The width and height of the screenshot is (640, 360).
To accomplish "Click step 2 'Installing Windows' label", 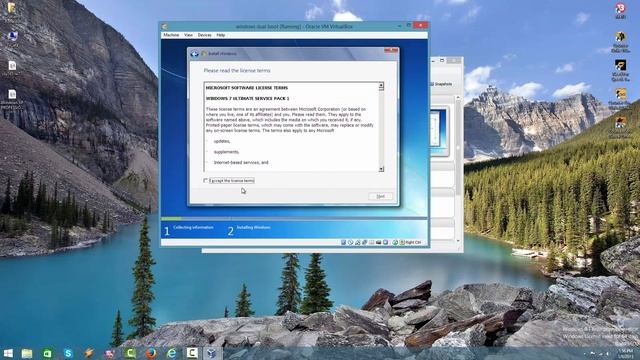I will (253, 227).
